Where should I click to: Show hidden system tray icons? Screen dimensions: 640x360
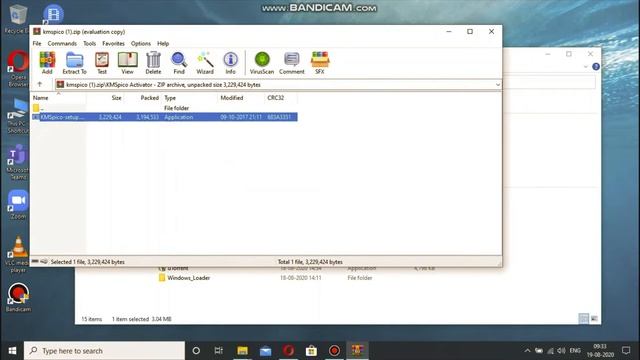[x=527, y=351]
